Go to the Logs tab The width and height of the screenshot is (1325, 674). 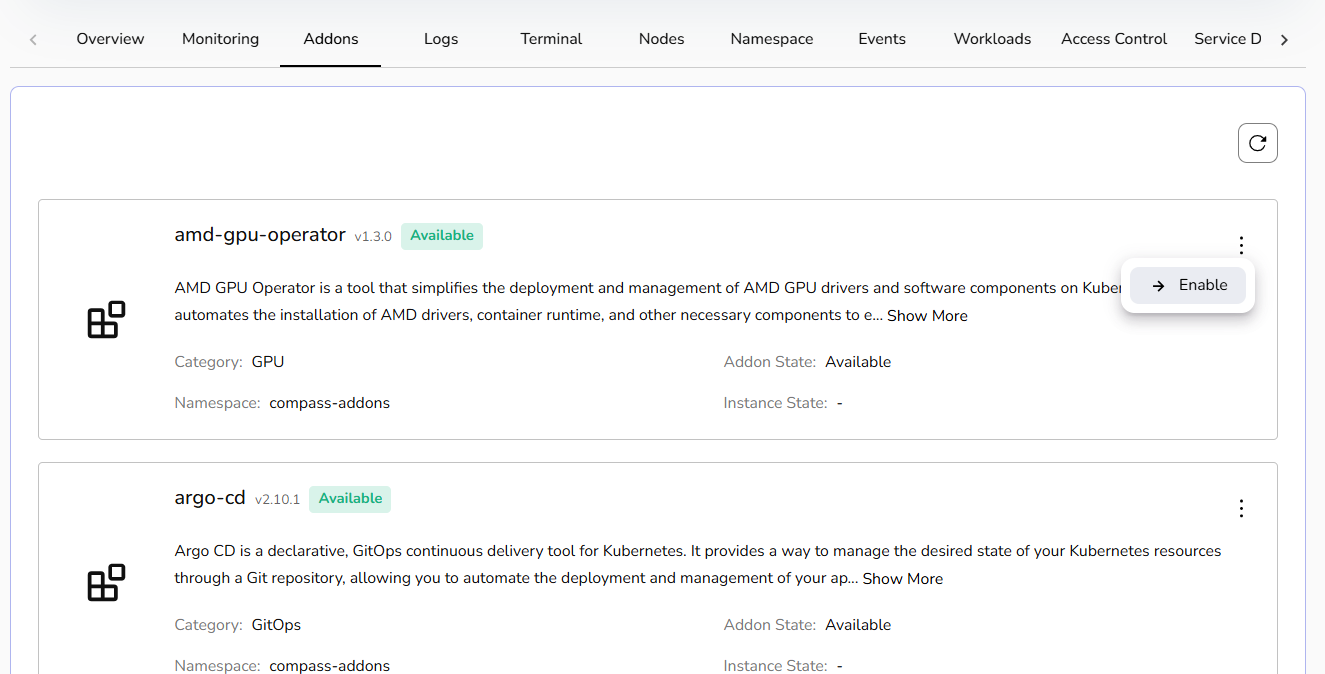pyautogui.click(x=440, y=39)
